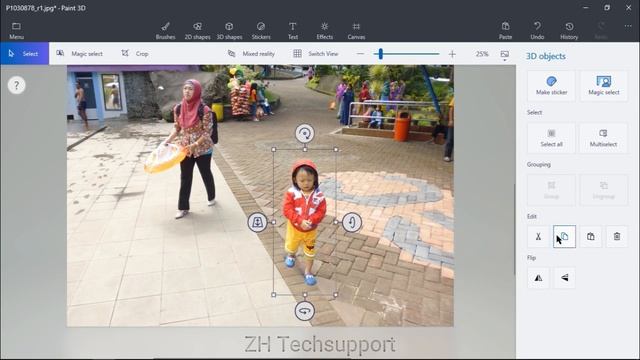Open view options dropdown icon
Image resolution: width=640 pixels, height=360 pixels.
click(x=504, y=55)
